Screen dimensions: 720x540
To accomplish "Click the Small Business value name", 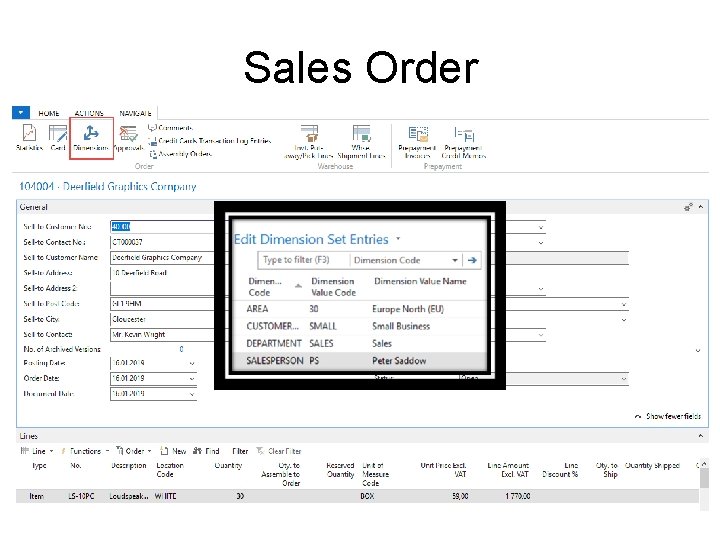I will [x=401, y=326].
